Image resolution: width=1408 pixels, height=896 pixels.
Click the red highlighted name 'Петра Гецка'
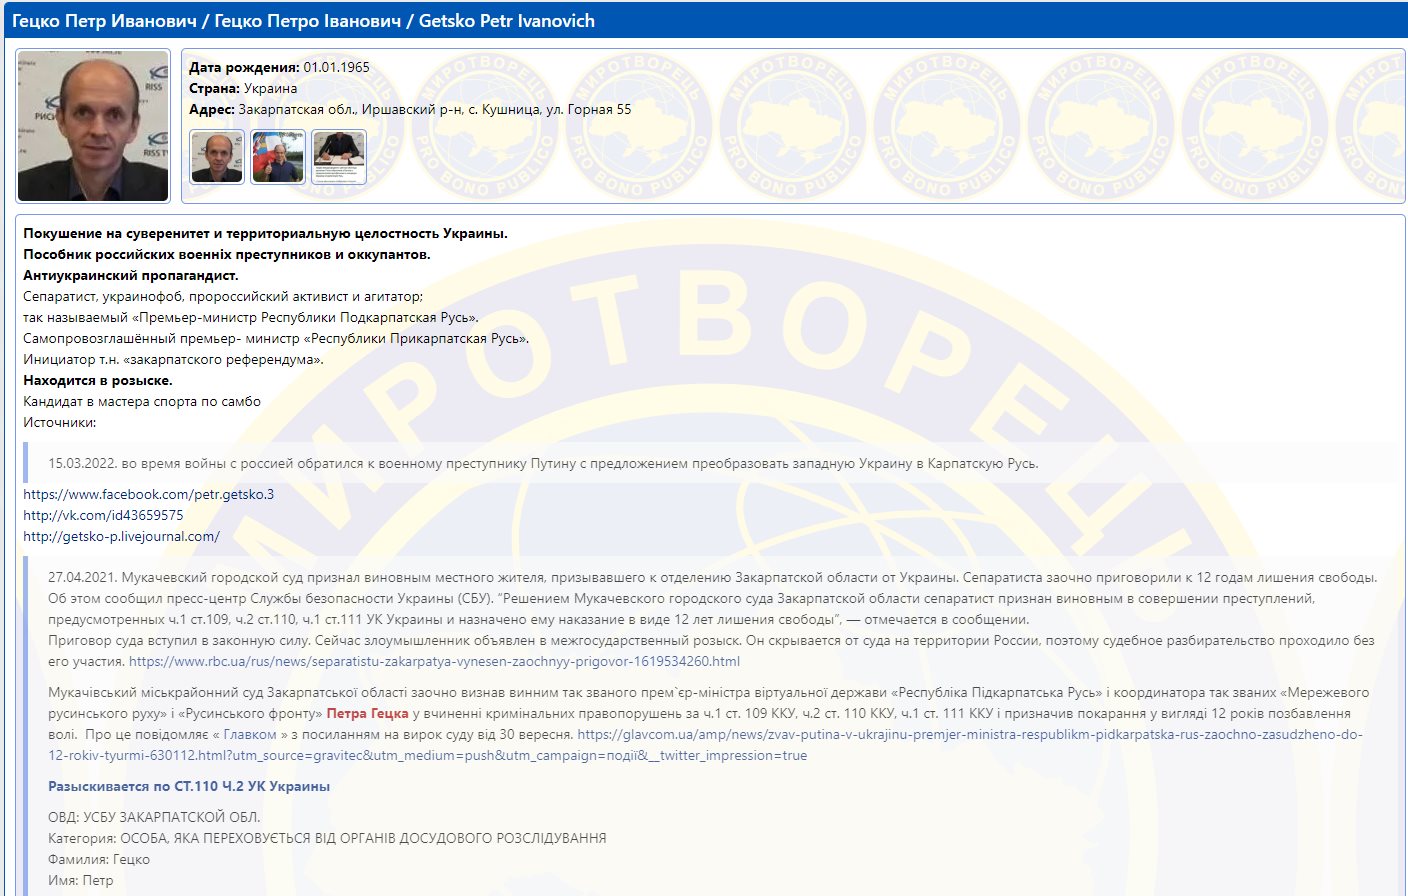coord(367,713)
